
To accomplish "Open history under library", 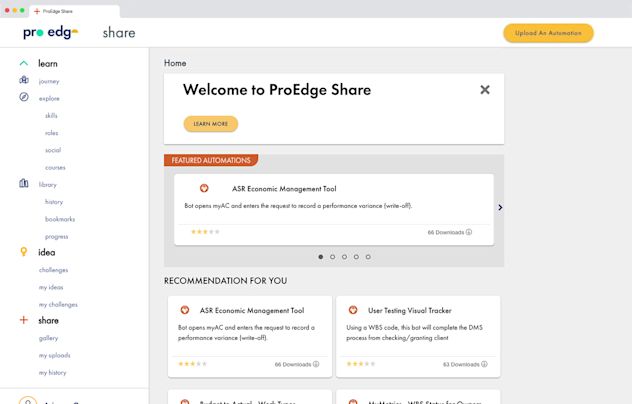I will (x=54, y=202).
